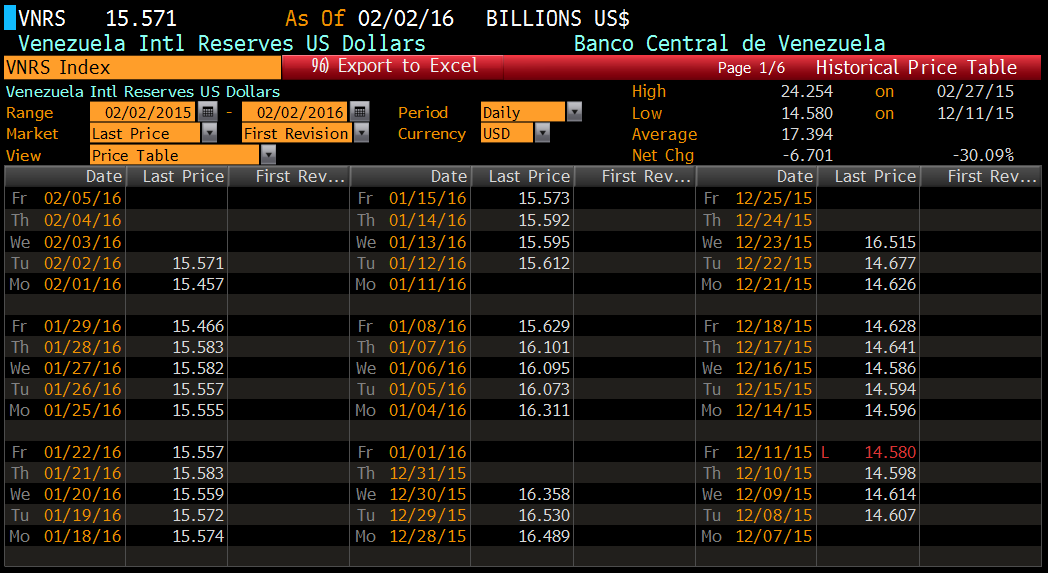Click the value 14.607 for 12/08/15
Image resolution: width=1048 pixels, height=573 pixels.
point(890,515)
